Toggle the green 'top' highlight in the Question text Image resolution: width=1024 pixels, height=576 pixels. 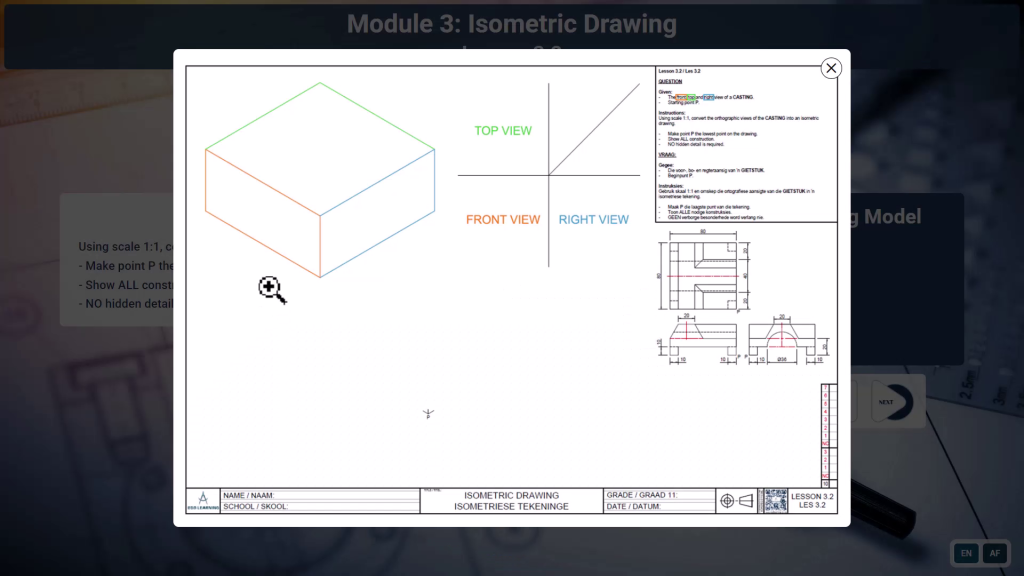pyautogui.click(x=692, y=97)
